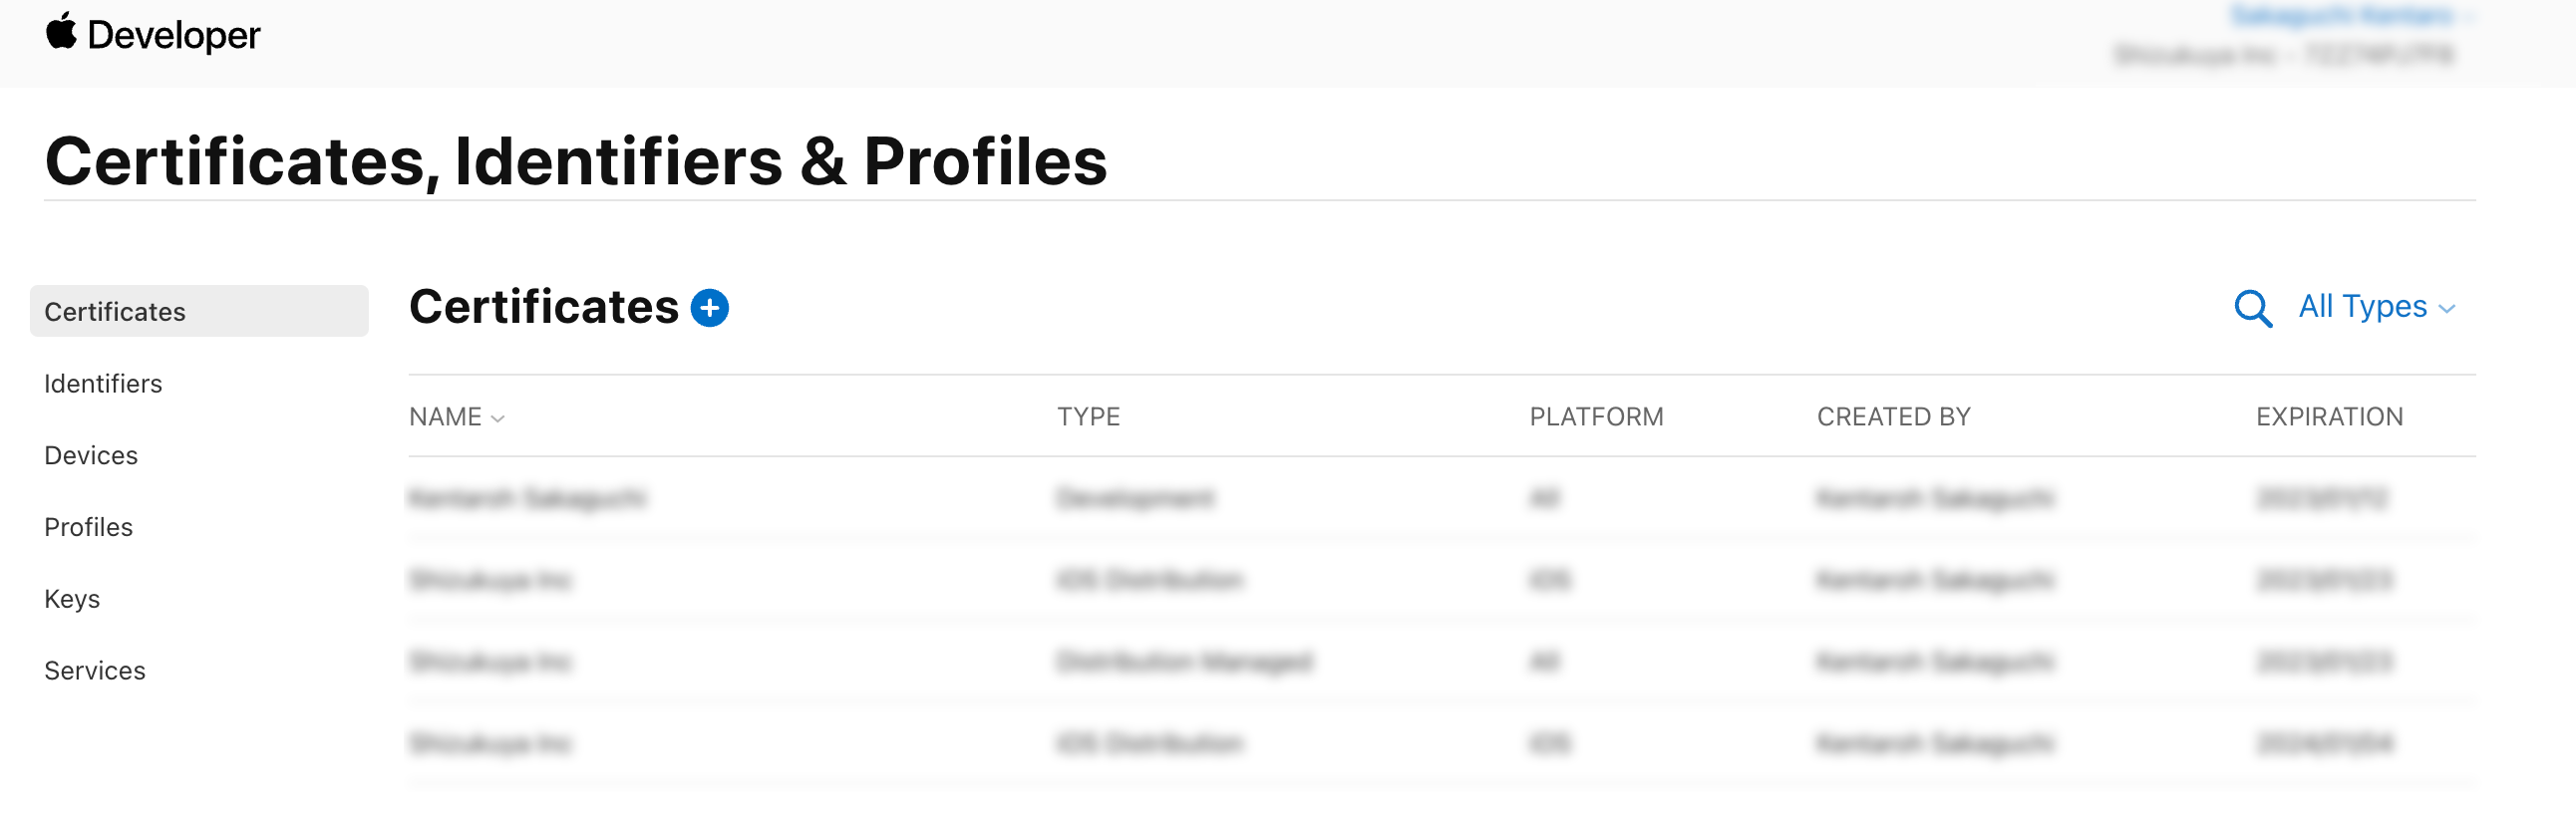Switch to the Identifiers section
The width and height of the screenshot is (2576, 817).
pos(103,383)
